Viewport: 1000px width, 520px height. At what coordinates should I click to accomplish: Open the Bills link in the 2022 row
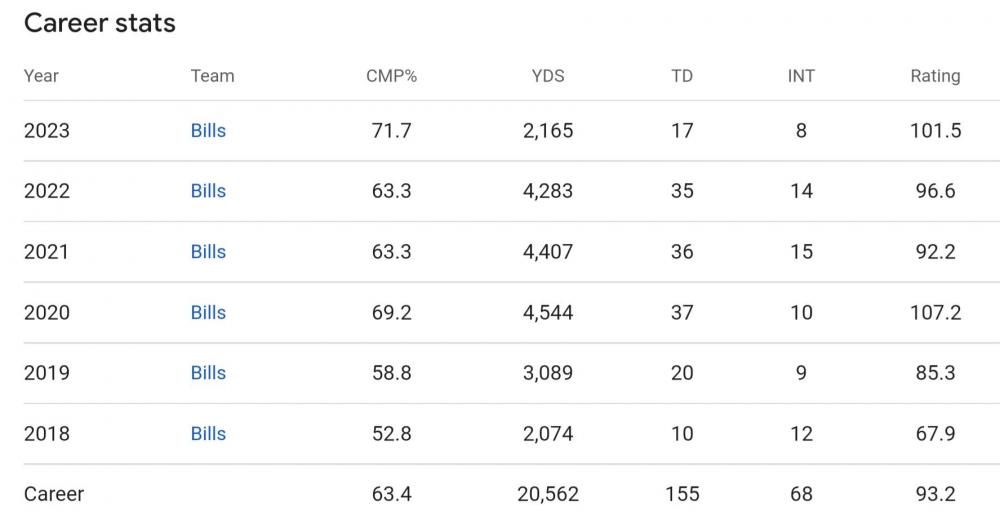pyautogui.click(x=208, y=191)
